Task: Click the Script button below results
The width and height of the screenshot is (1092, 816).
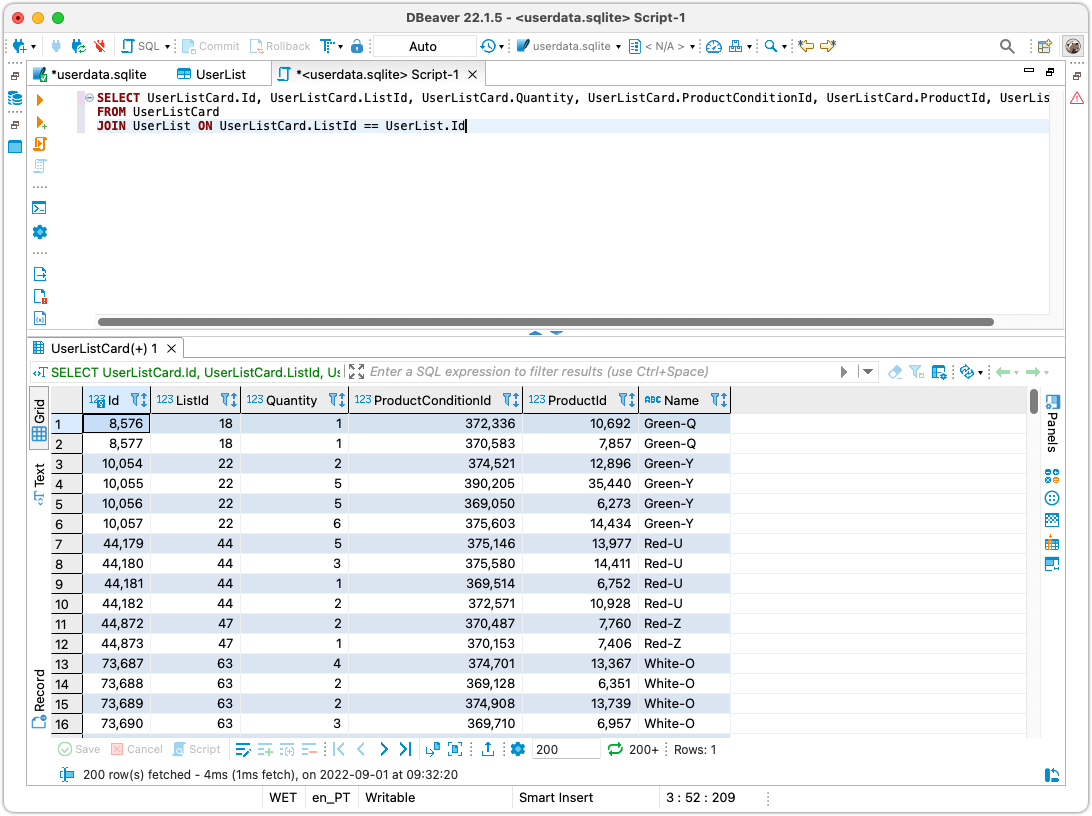Action: click(196, 750)
